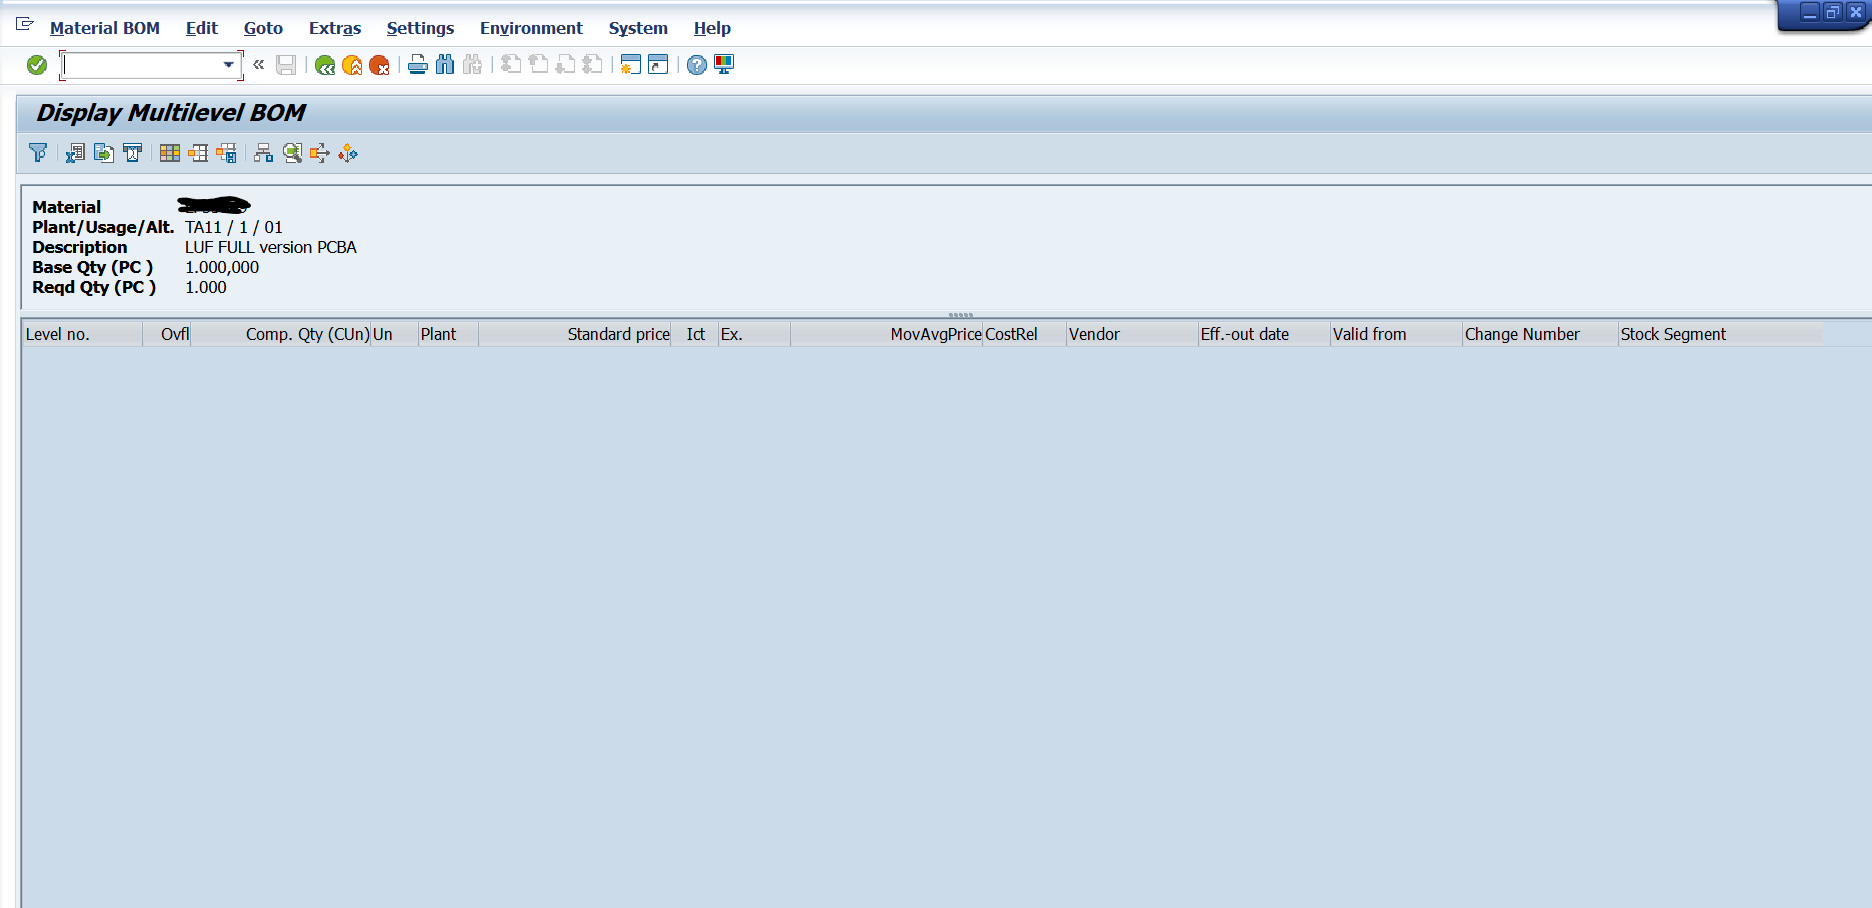
Task: Cancel the transaction with red X
Action: 379,65
